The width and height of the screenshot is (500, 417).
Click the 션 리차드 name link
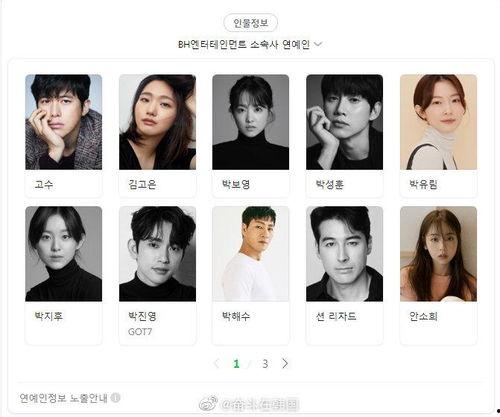click(336, 316)
